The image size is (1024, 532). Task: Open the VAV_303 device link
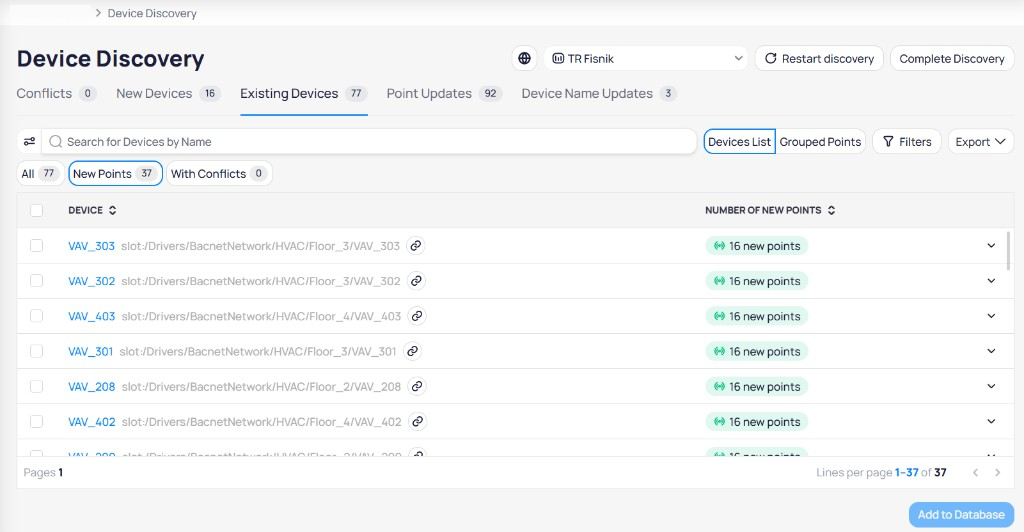[91, 246]
